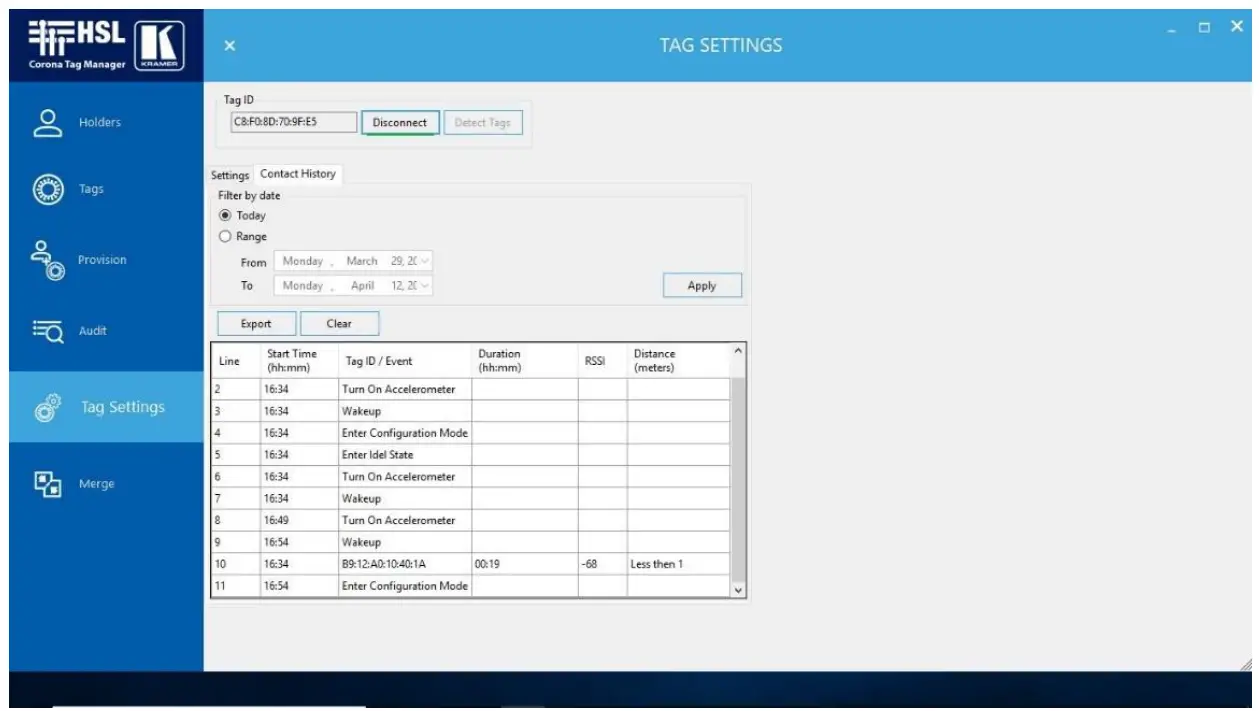Image resolution: width=1259 pixels, height=711 pixels.
Task: Switch to the Settings tab
Action: (x=230, y=175)
